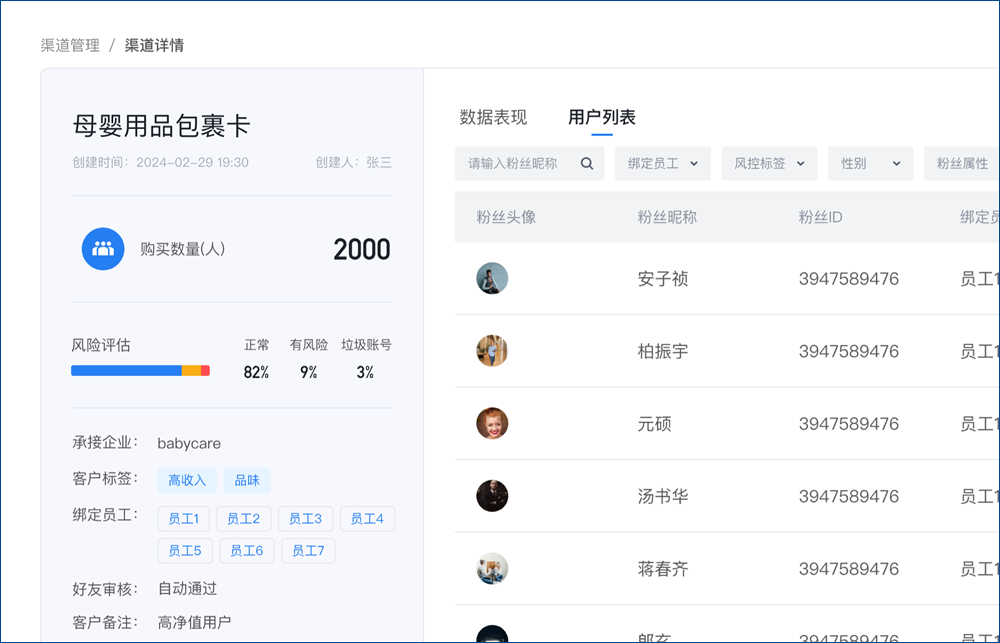Select the 员工4 bound employee tag
This screenshot has height=643, width=1000.
pyautogui.click(x=367, y=519)
